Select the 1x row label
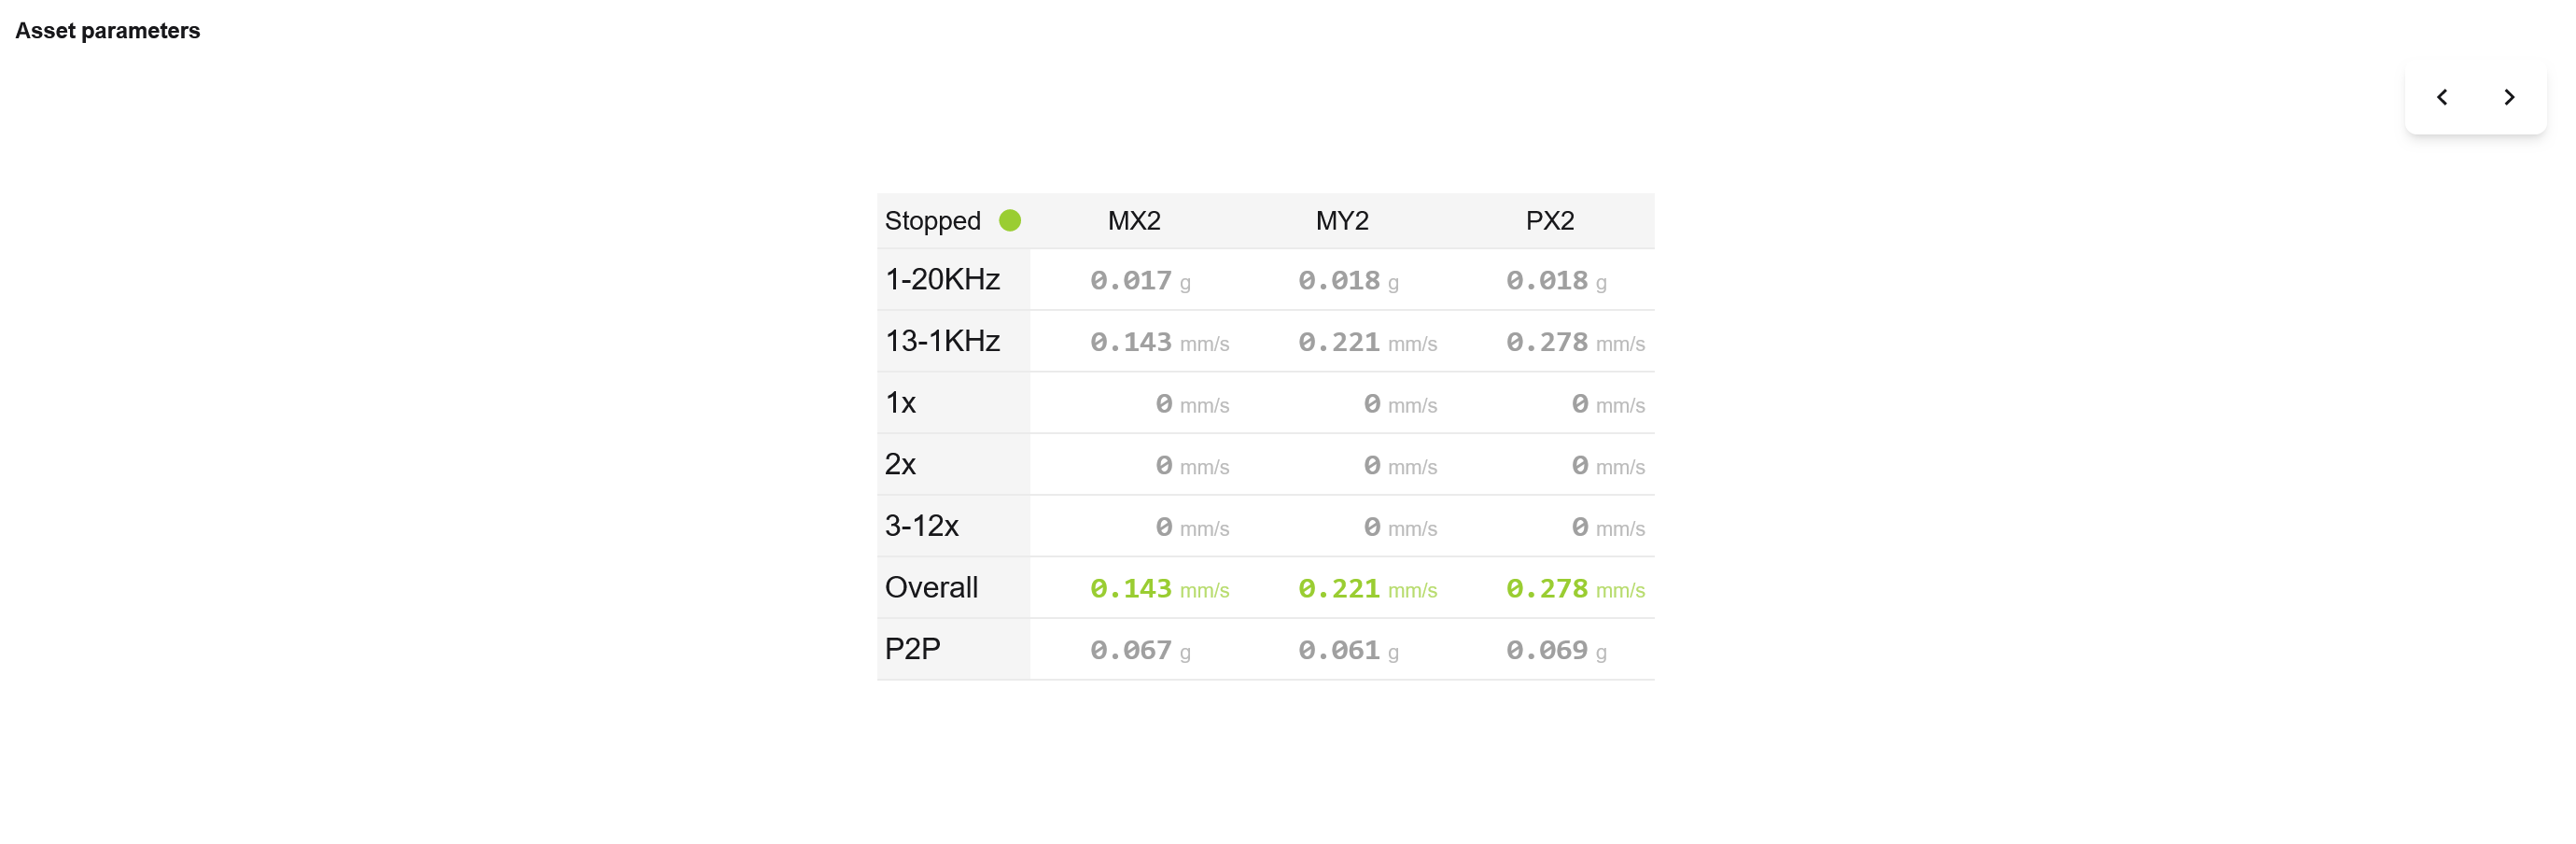The width and height of the screenshot is (2576, 844). [x=900, y=403]
